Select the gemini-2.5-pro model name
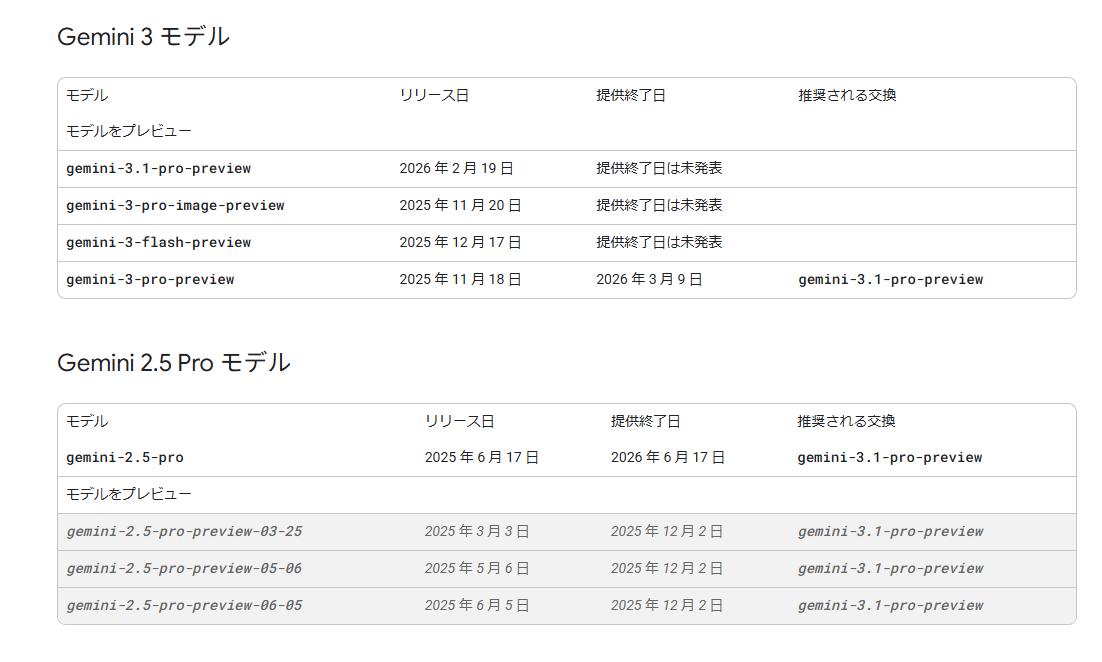 click(x=125, y=457)
